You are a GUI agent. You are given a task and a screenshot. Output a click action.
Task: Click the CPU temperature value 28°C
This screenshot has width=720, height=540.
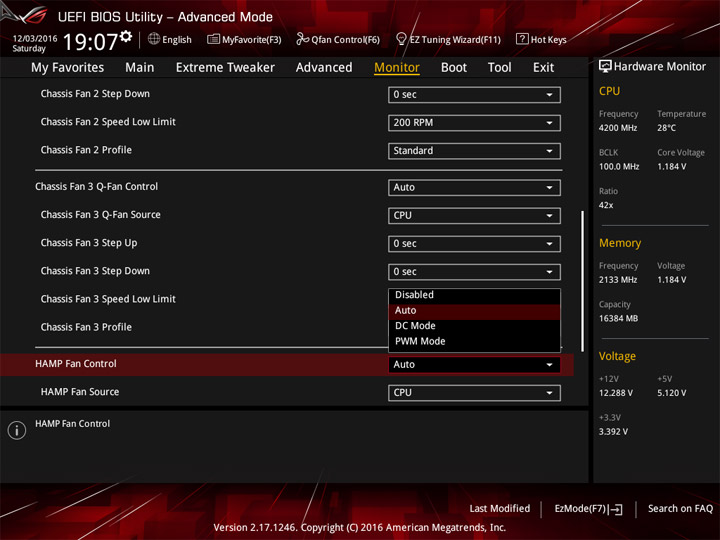click(666, 128)
